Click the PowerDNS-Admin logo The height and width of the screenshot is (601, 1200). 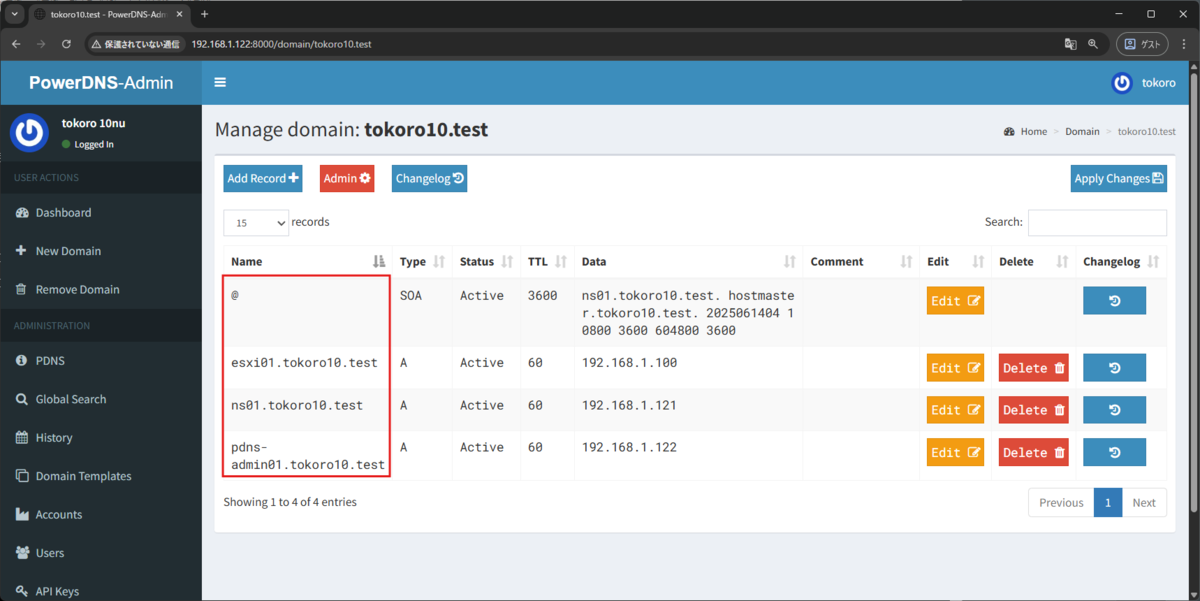[x=101, y=83]
